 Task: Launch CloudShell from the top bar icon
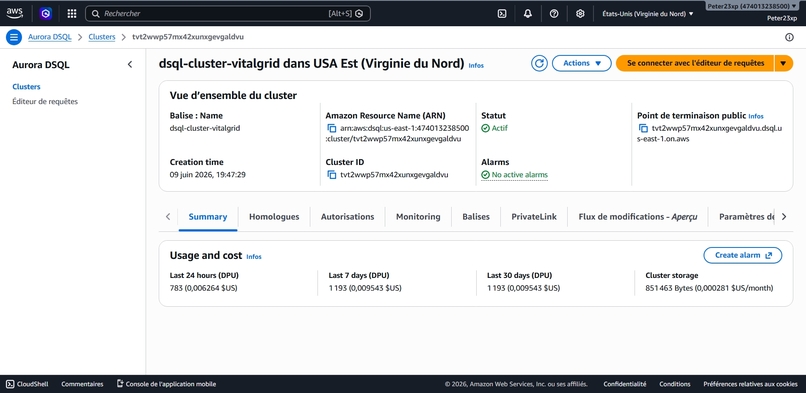(x=502, y=14)
